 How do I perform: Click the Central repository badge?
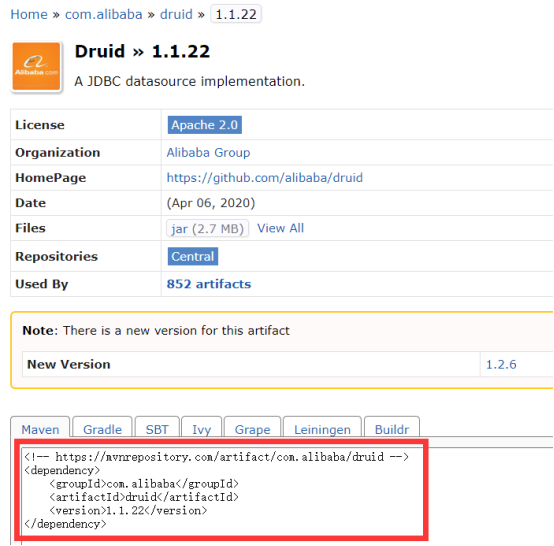point(193,256)
